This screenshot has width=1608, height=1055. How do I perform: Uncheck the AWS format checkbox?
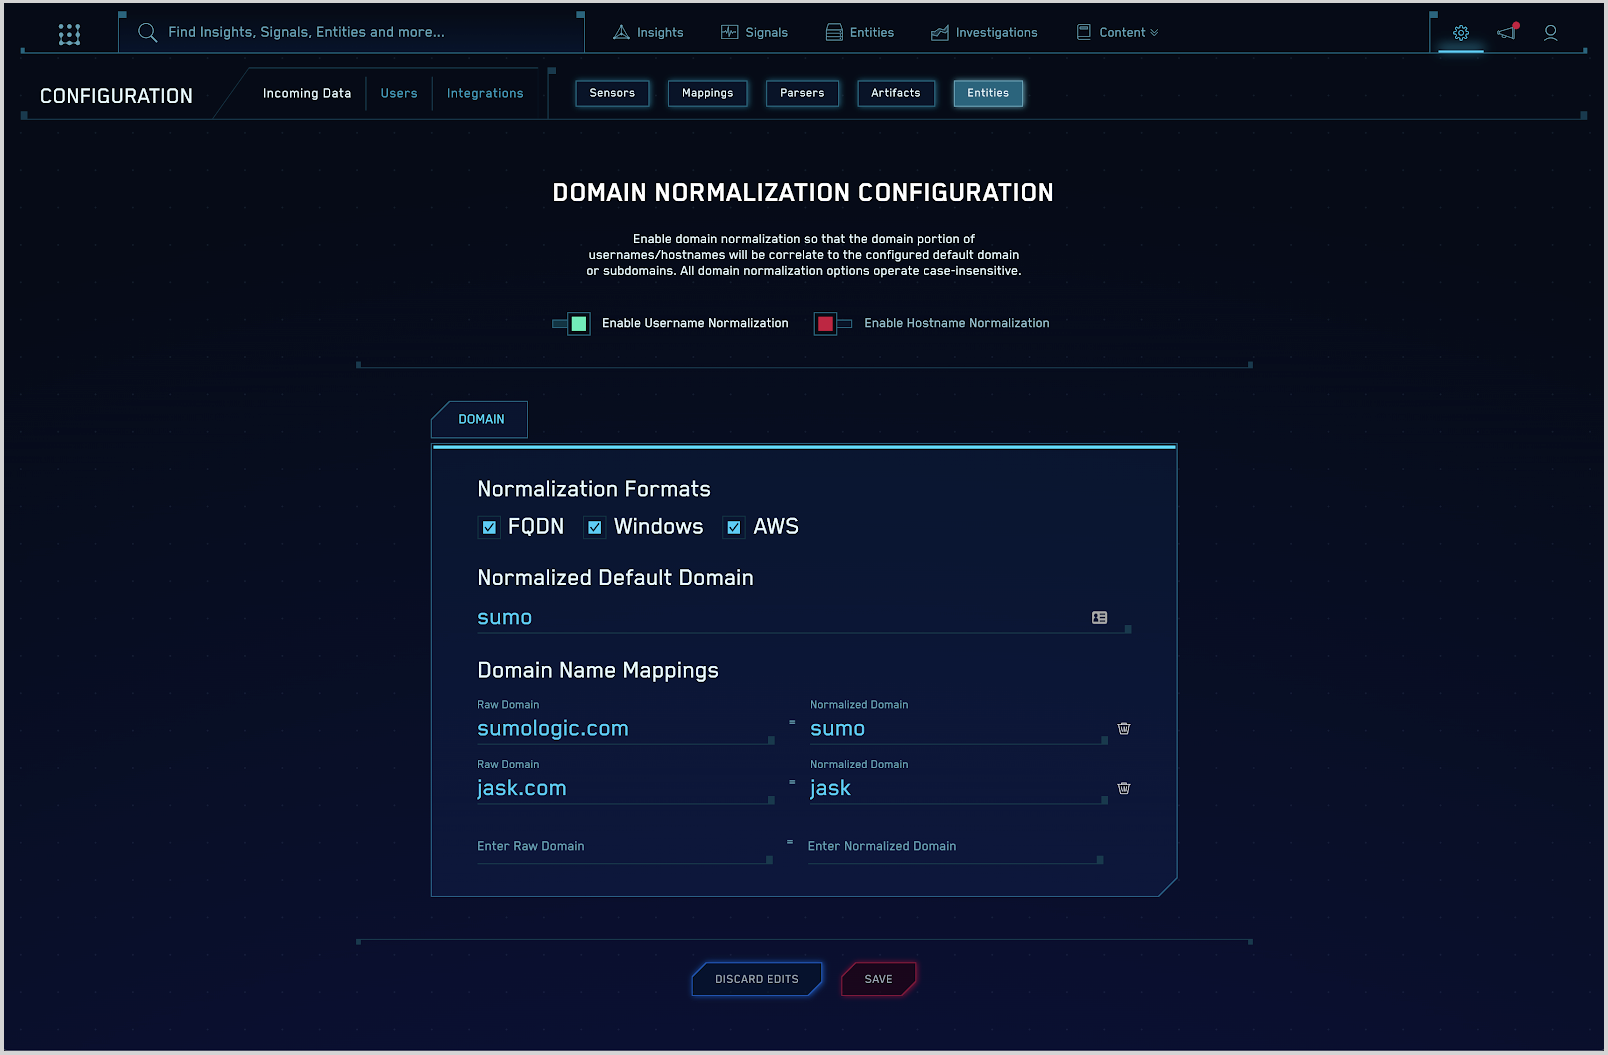pos(734,527)
